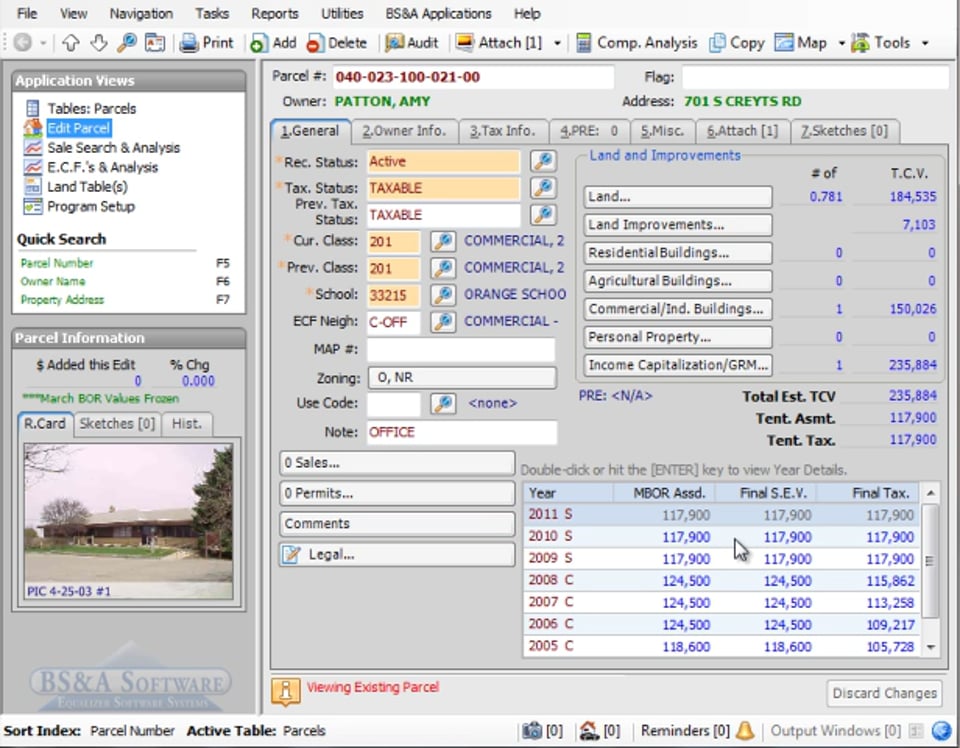Expand the Tools dropdown arrow

[925, 43]
